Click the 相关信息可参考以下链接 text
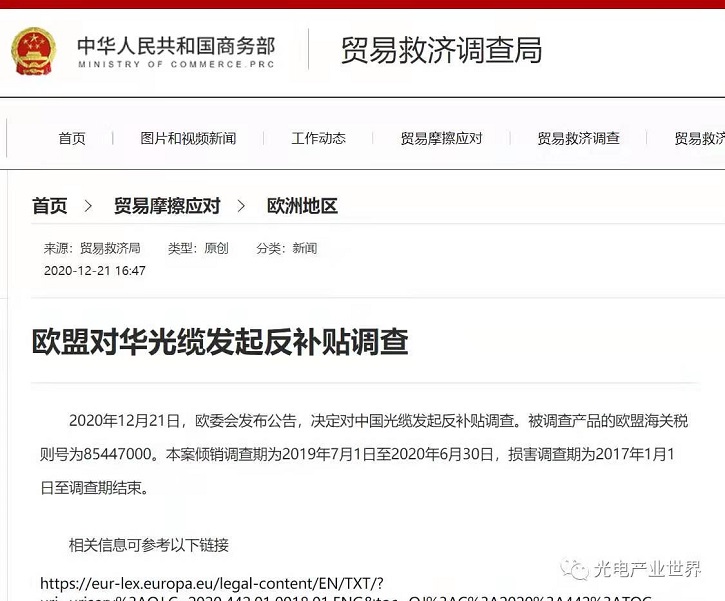725x601 pixels. (x=149, y=545)
